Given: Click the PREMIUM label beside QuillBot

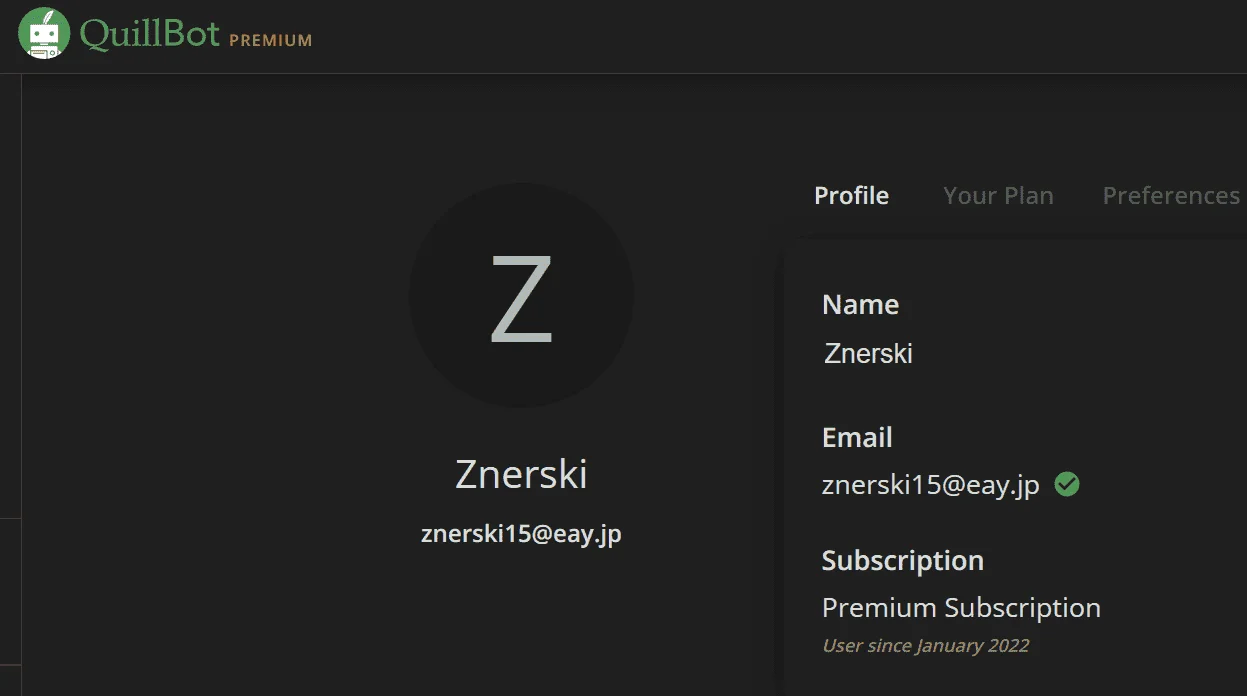Looking at the screenshot, I should pyautogui.click(x=270, y=41).
